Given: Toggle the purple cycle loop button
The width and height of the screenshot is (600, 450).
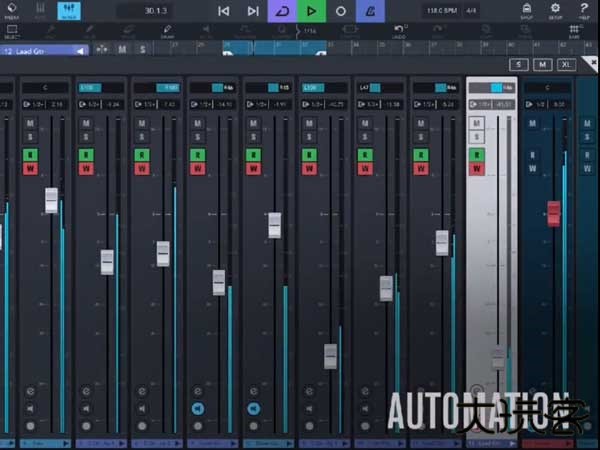Looking at the screenshot, I should click(x=282, y=11).
